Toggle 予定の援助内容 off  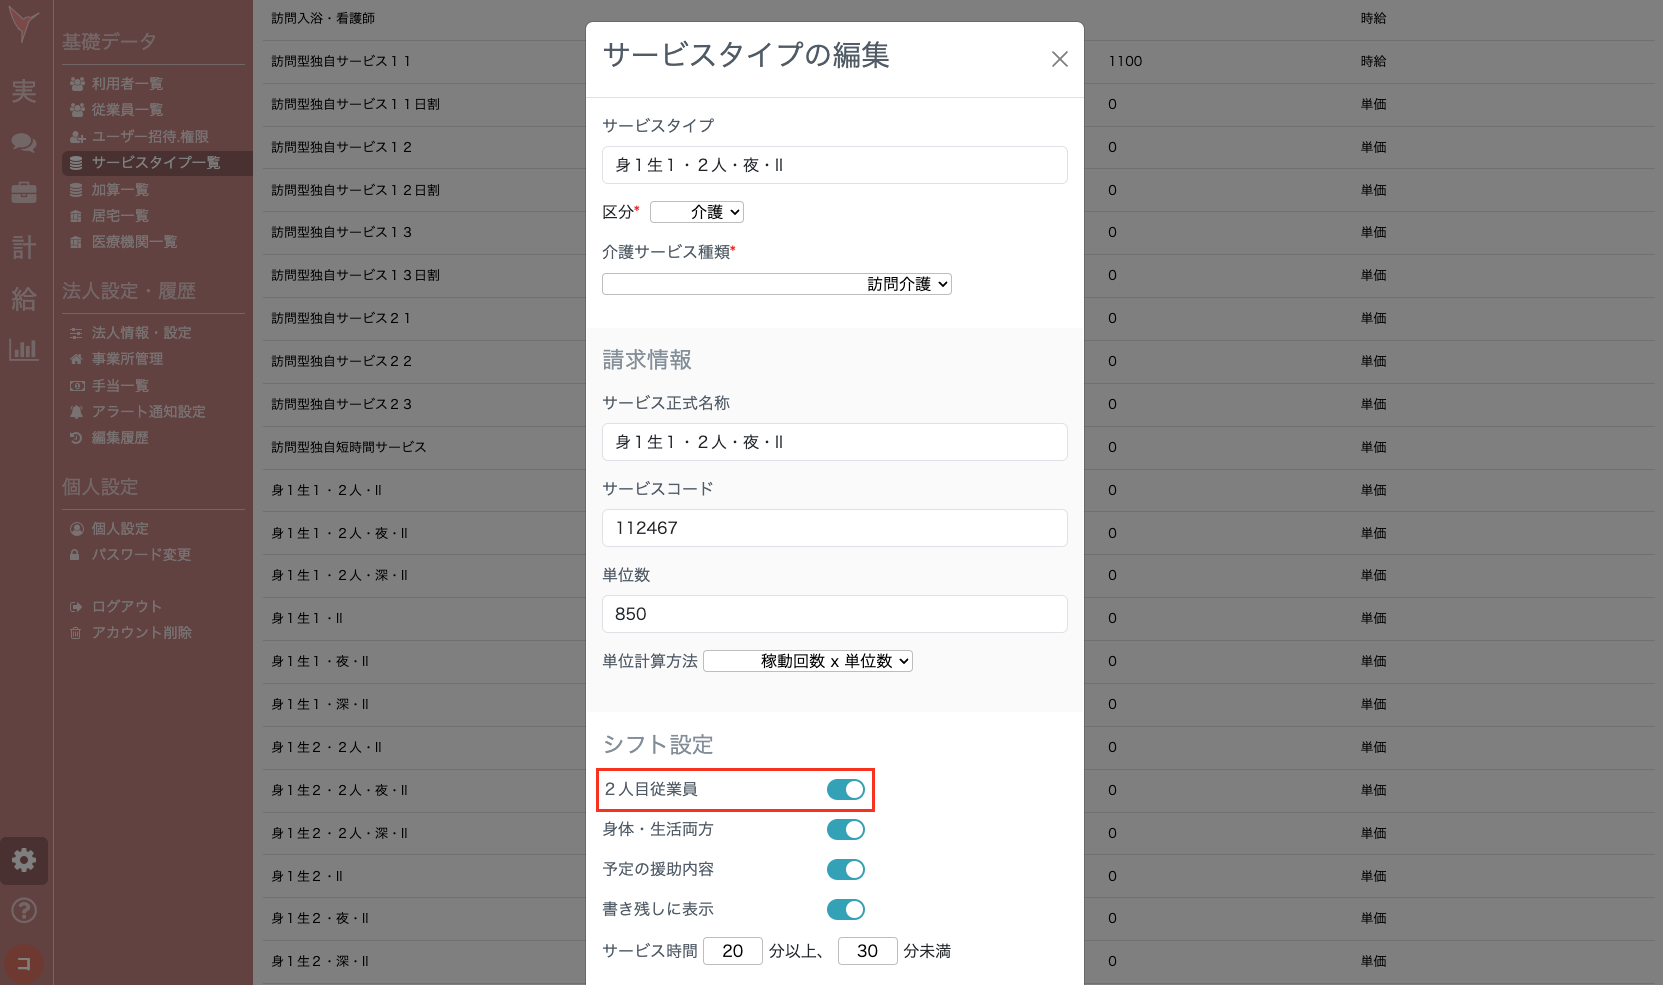846,869
